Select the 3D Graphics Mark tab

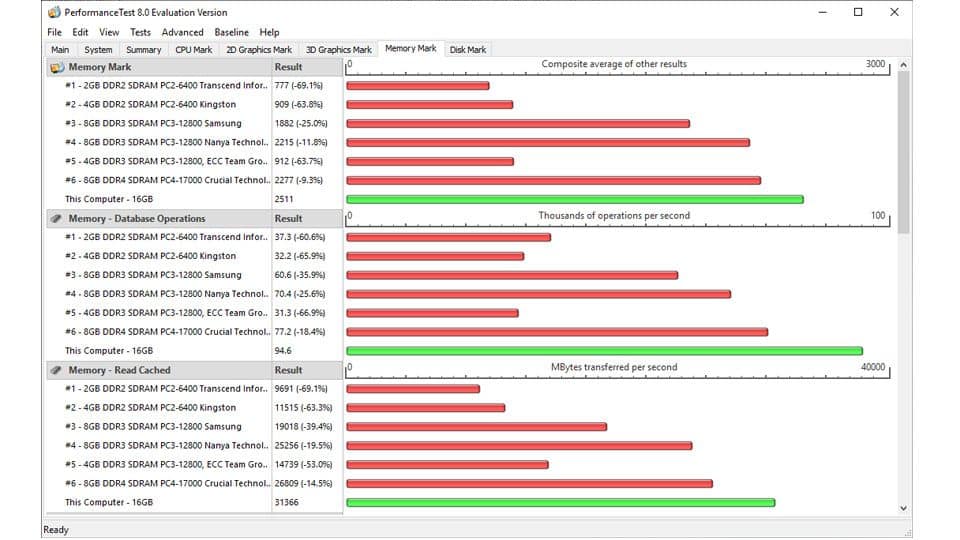(x=338, y=49)
